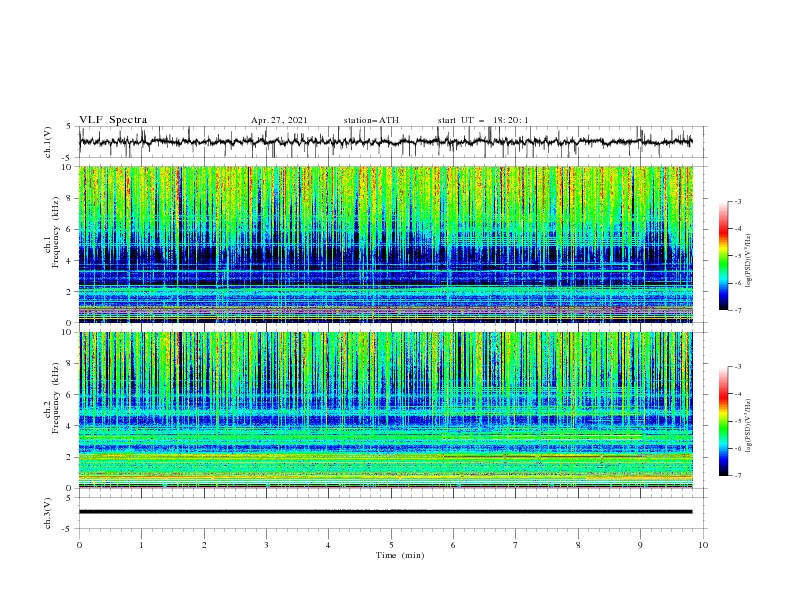Screen dimensions: 792x612
Task: Click the ch.1 voltage waveform trace
Action: click(386, 142)
